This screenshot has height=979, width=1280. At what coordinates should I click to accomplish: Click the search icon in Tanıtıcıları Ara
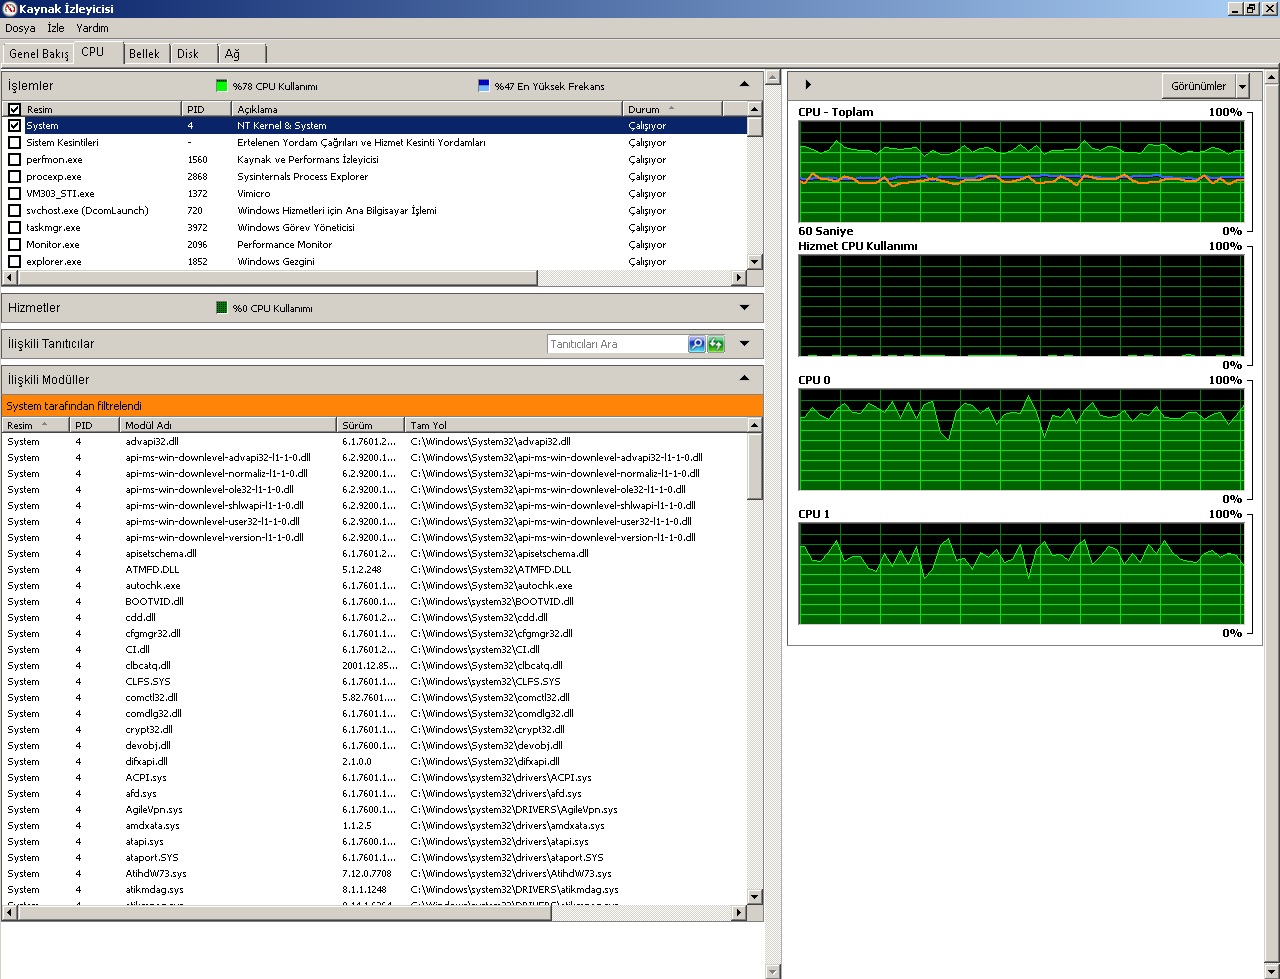pos(697,344)
